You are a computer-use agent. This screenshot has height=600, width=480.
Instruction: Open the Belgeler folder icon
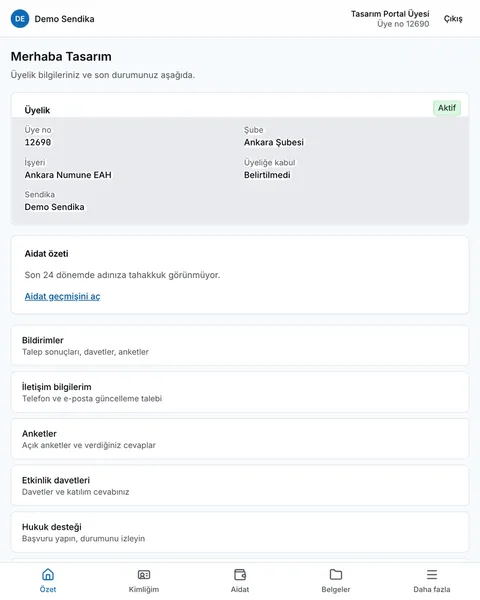tap(336, 574)
